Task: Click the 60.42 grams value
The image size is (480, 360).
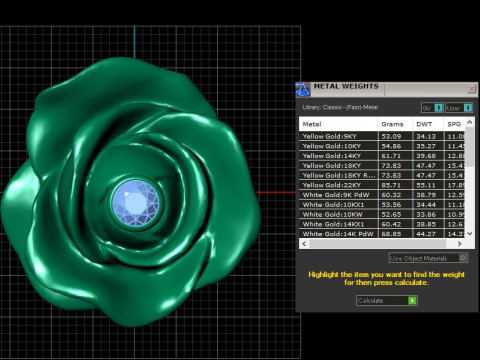Action: 391,224
